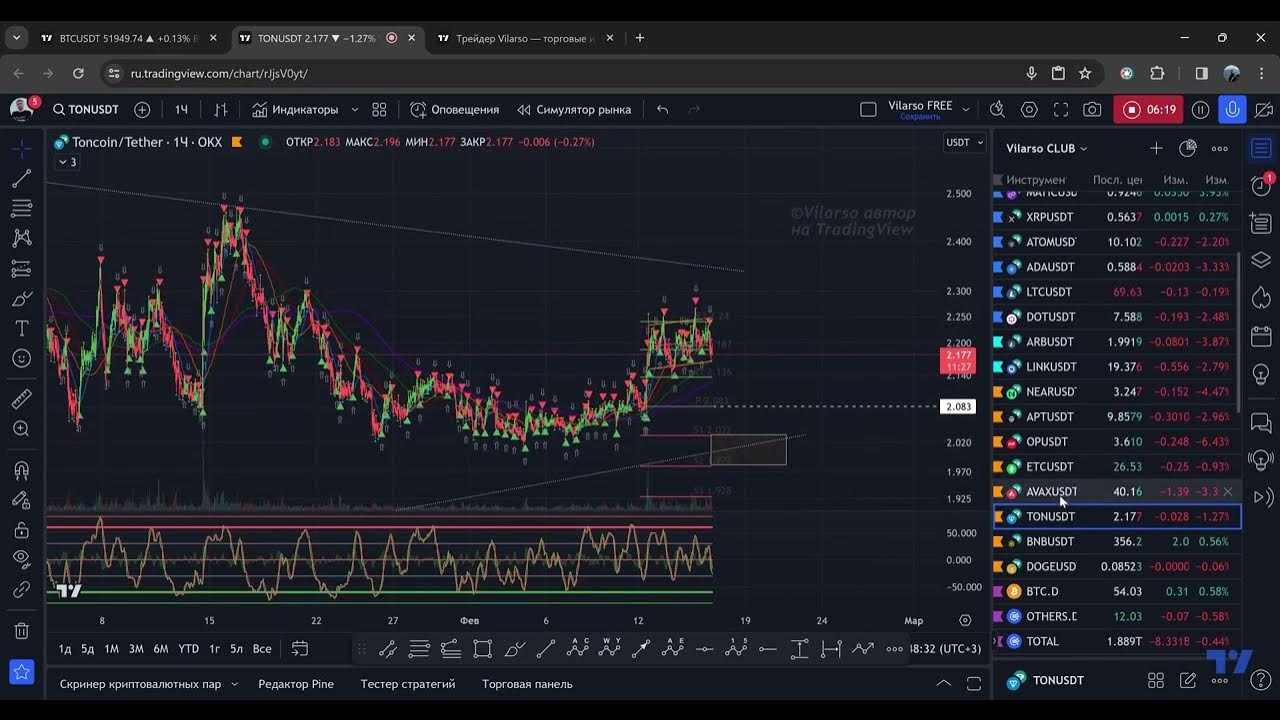Open watchlist more options ellipsis
The image size is (1280, 720).
(x=1220, y=148)
